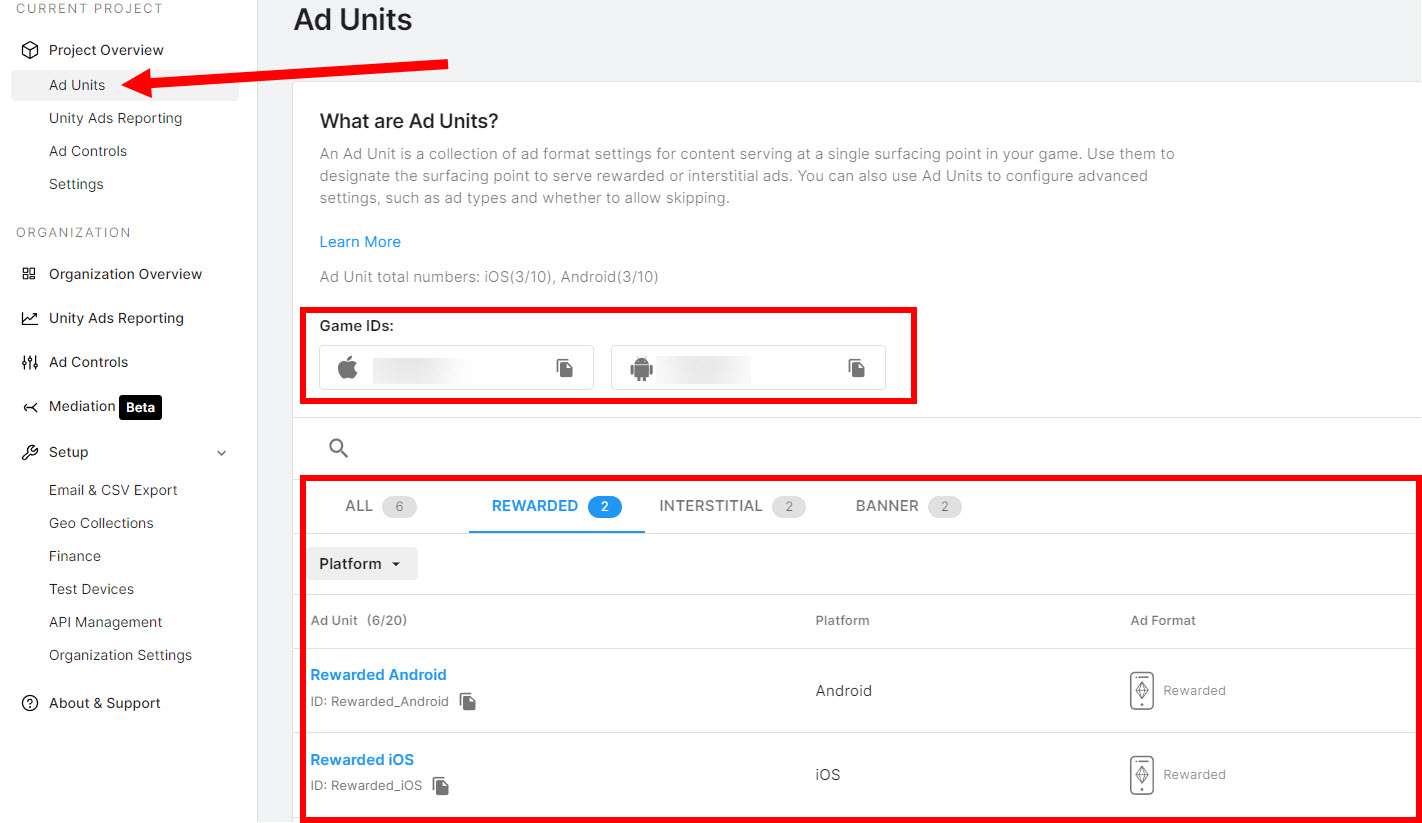Open Organization Settings
Image resolution: width=1422 pixels, height=823 pixels.
(120, 655)
